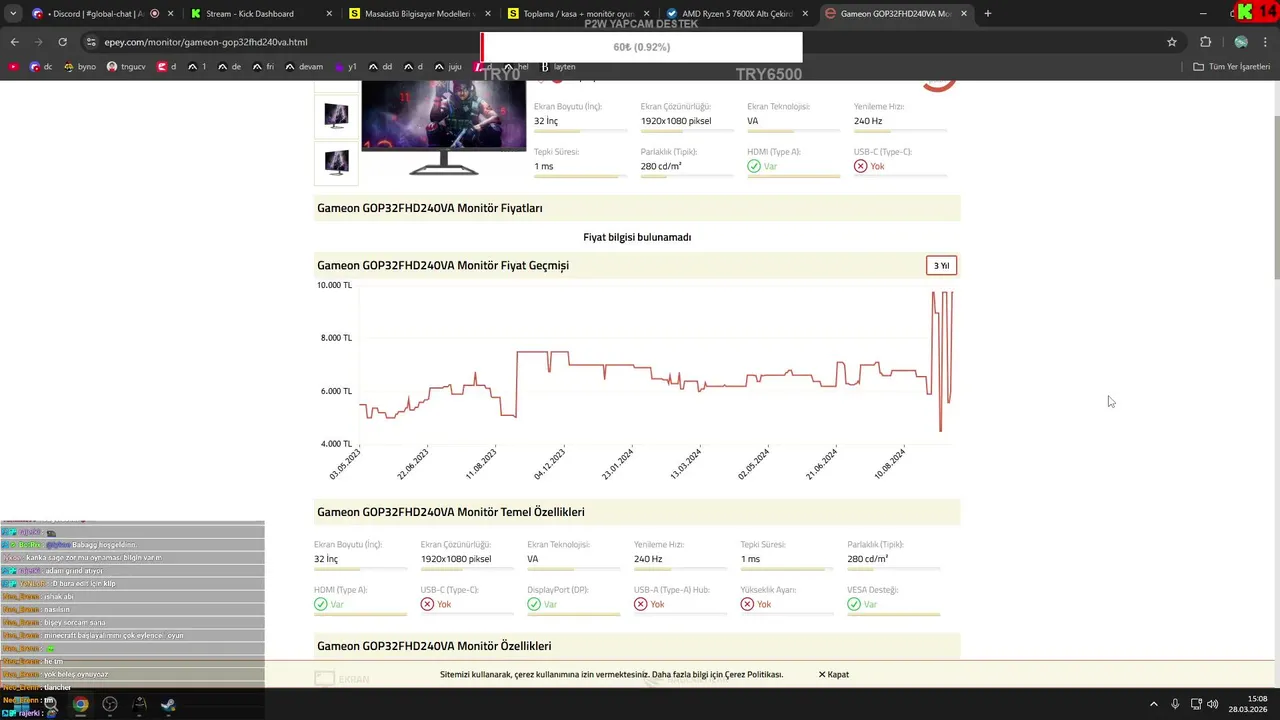Open the 'devam' bookmark

(x=304, y=67)
